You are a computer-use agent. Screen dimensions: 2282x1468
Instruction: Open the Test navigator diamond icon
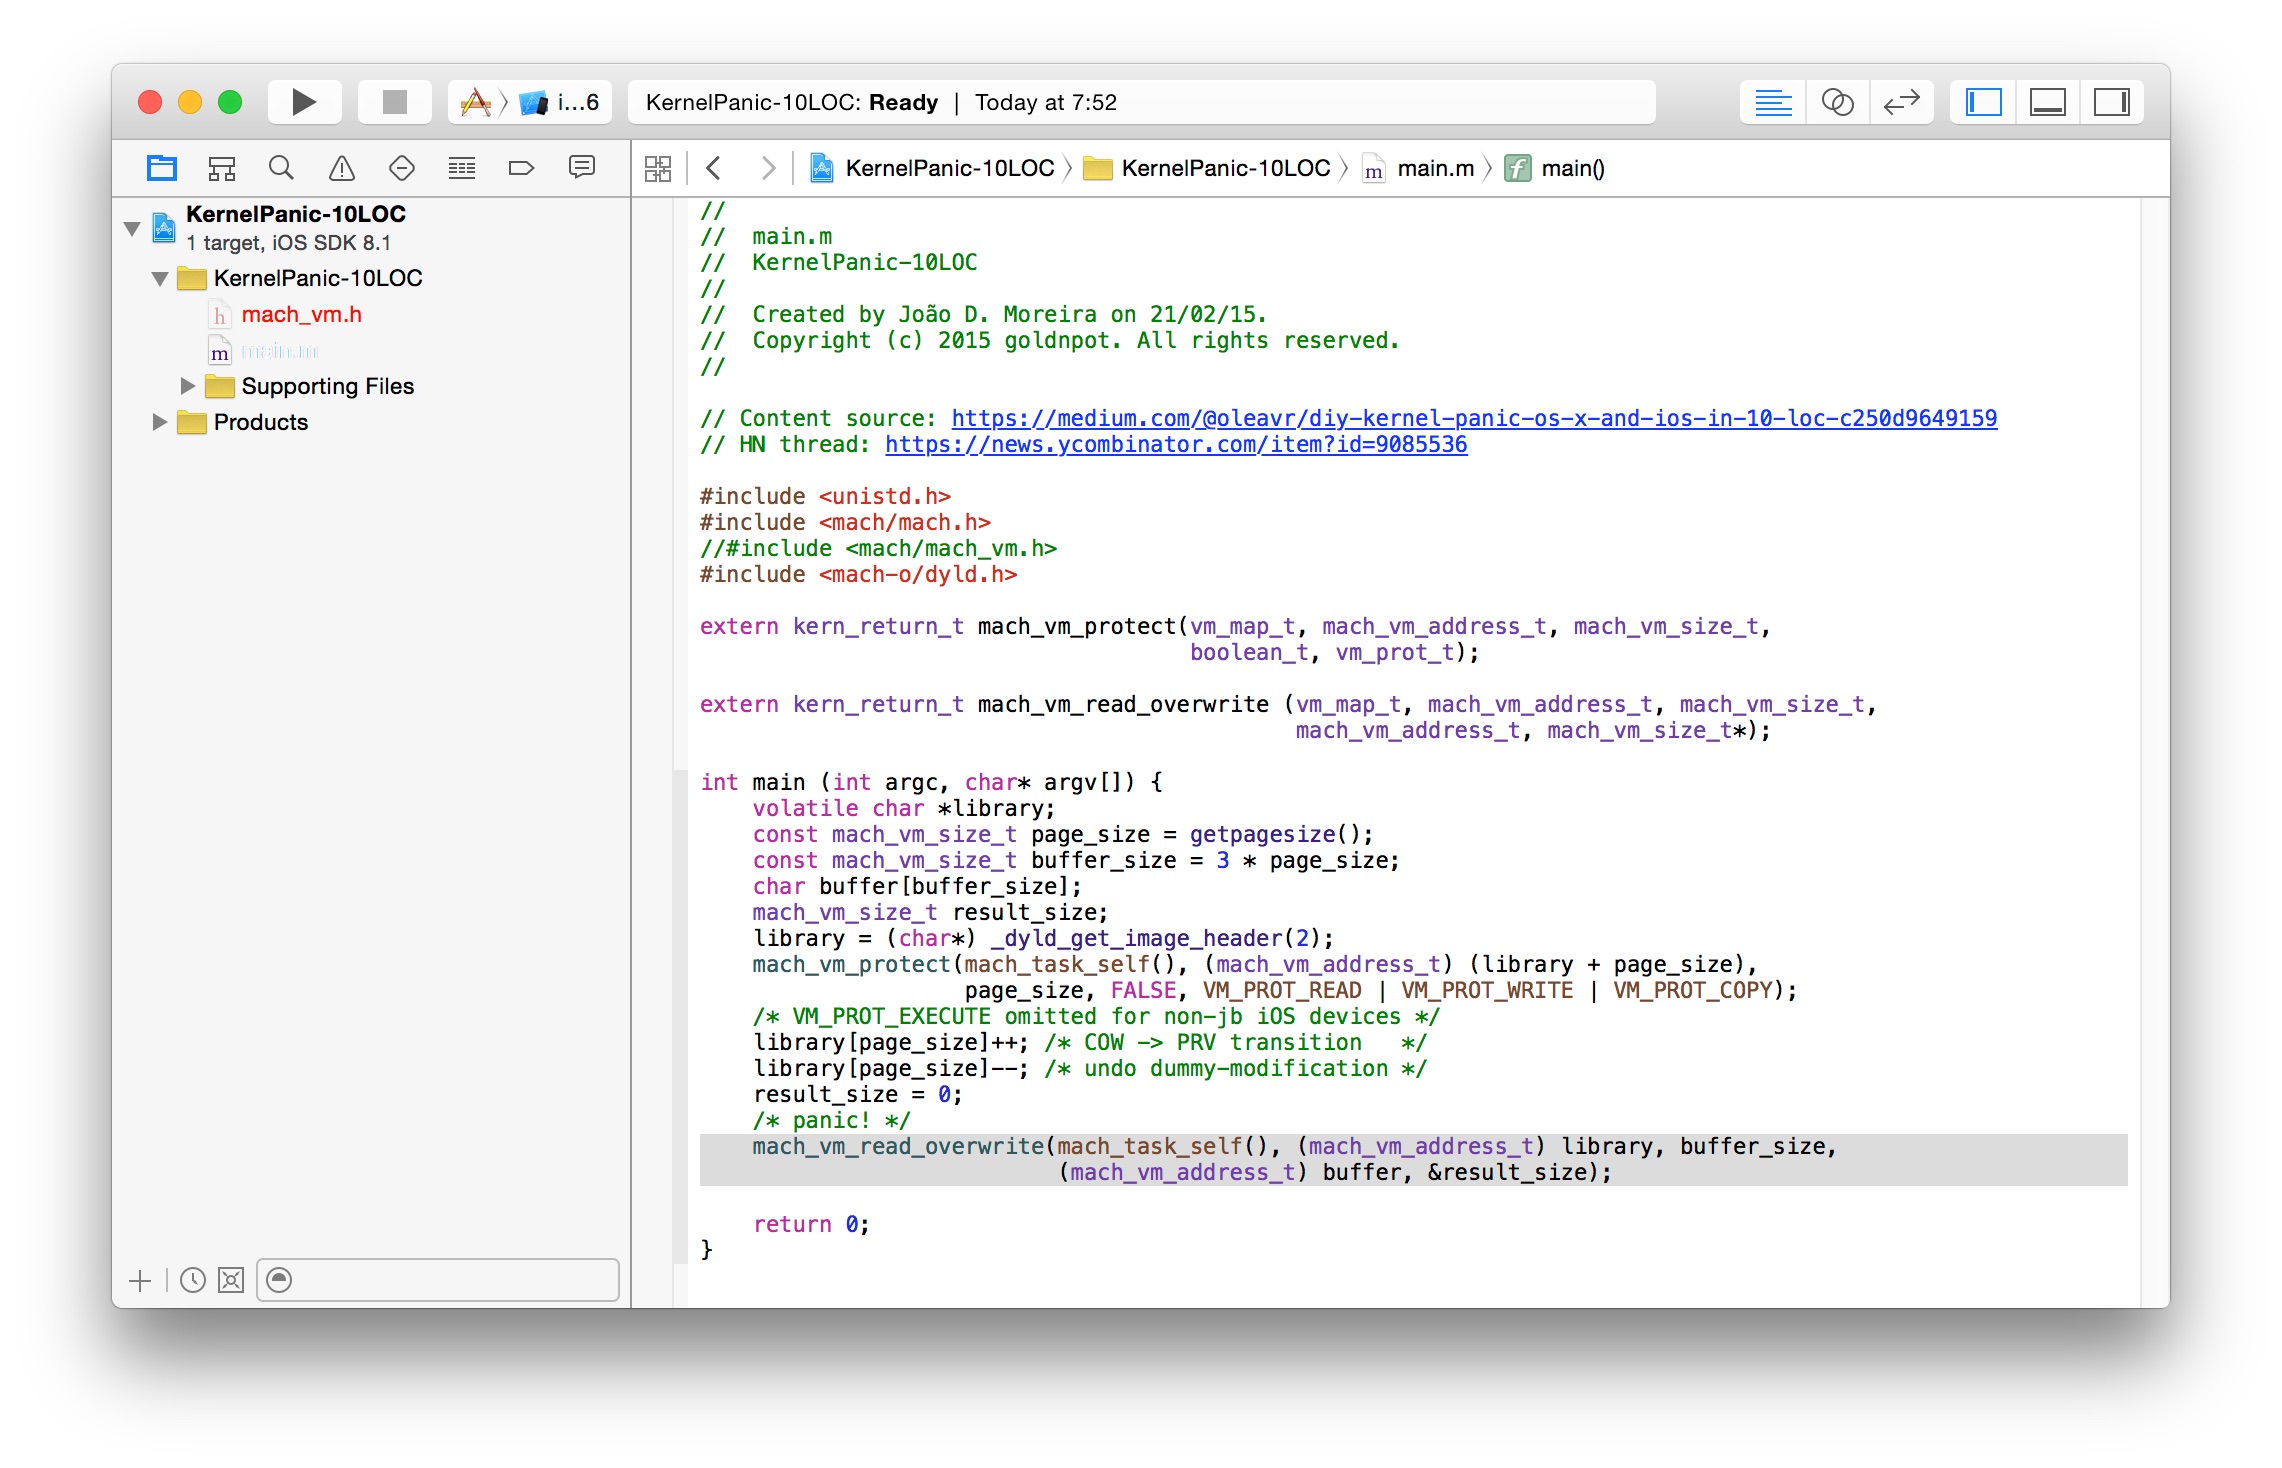click(x=402, y=168)
